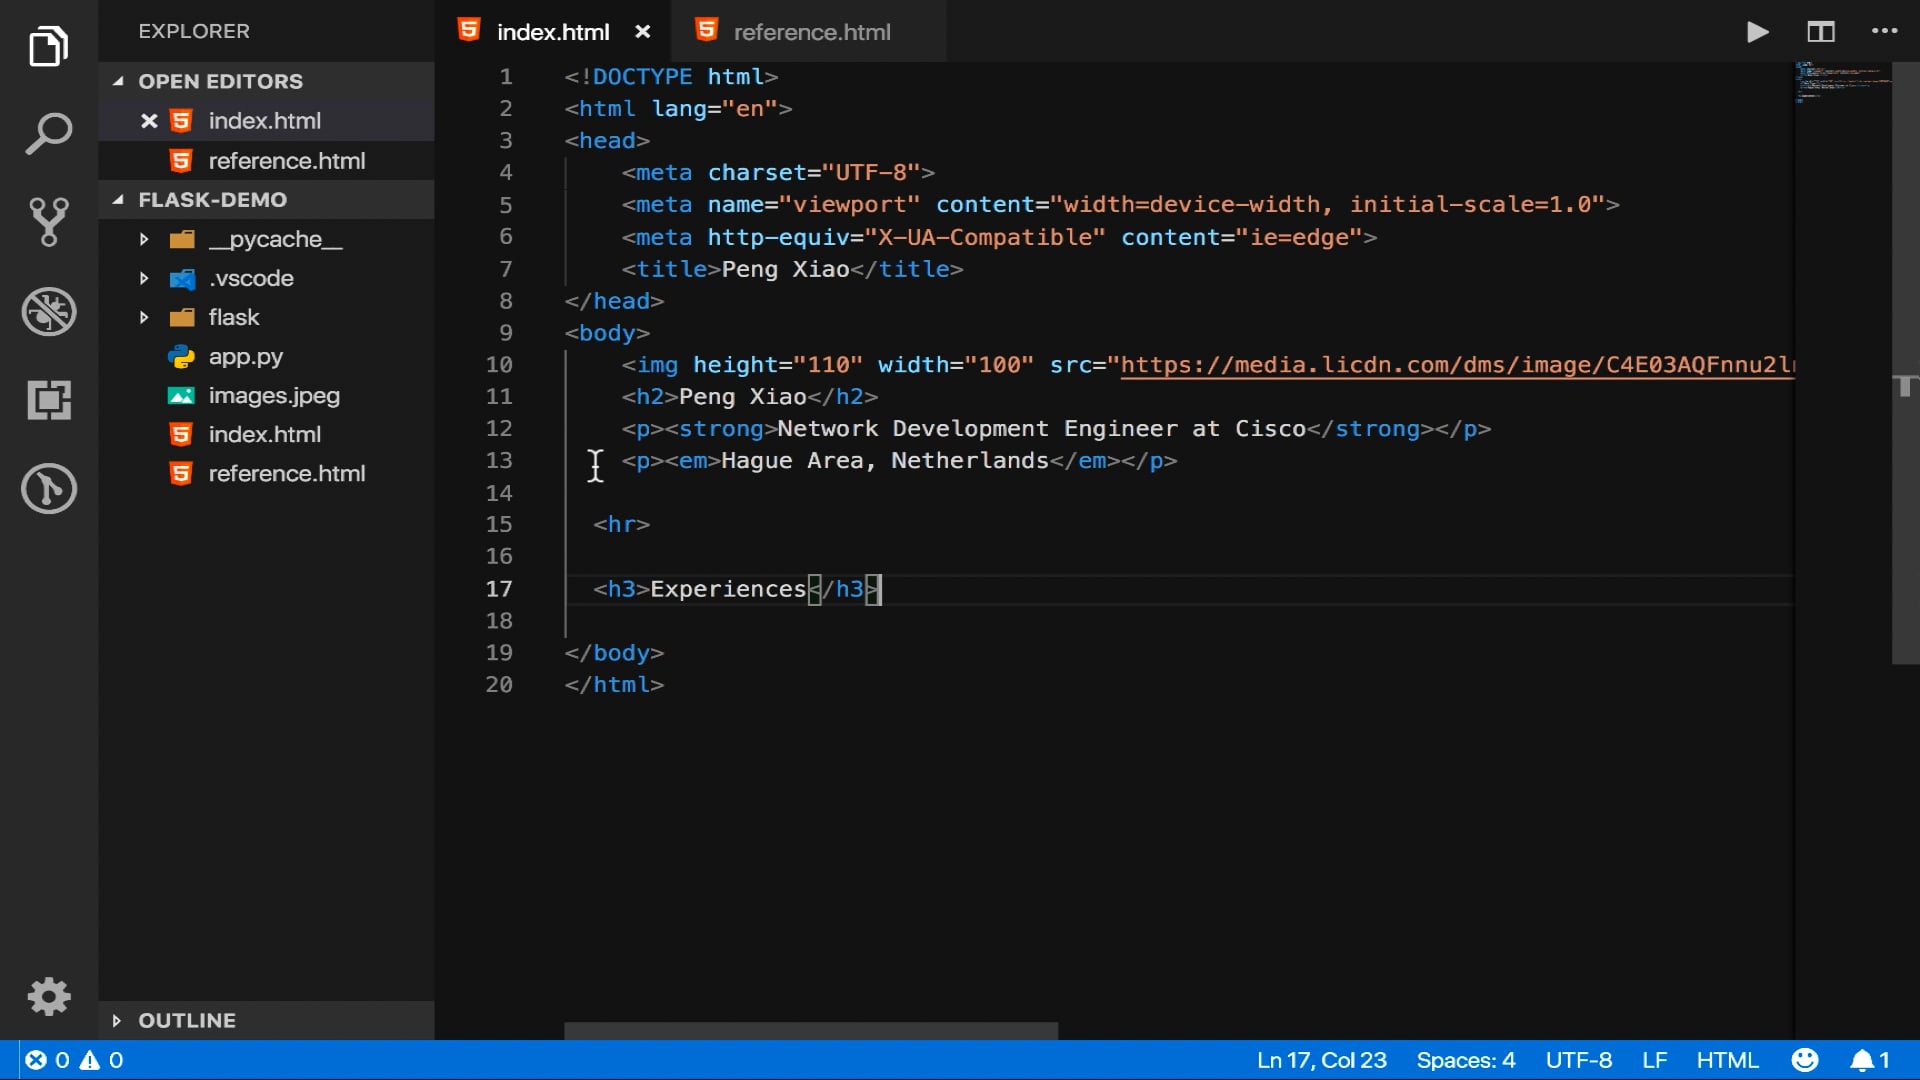Close the index.html editor tab
Image resolution: width=1920 pixels, height=1080 pixels.
643,32
